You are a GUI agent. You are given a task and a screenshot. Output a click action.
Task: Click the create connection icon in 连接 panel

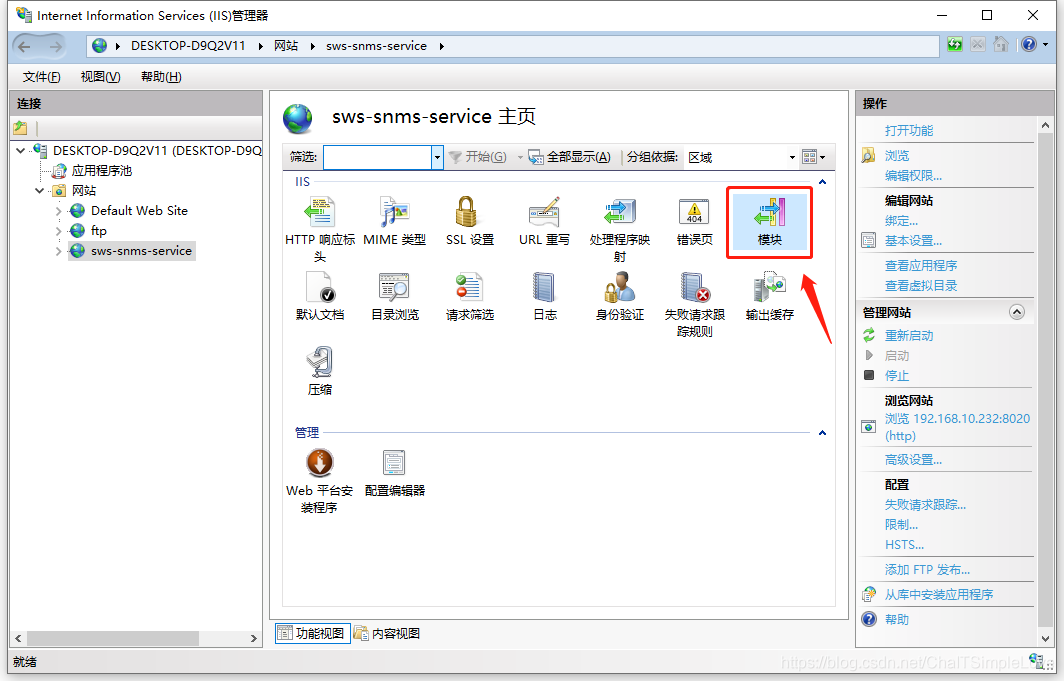[20, 128]
